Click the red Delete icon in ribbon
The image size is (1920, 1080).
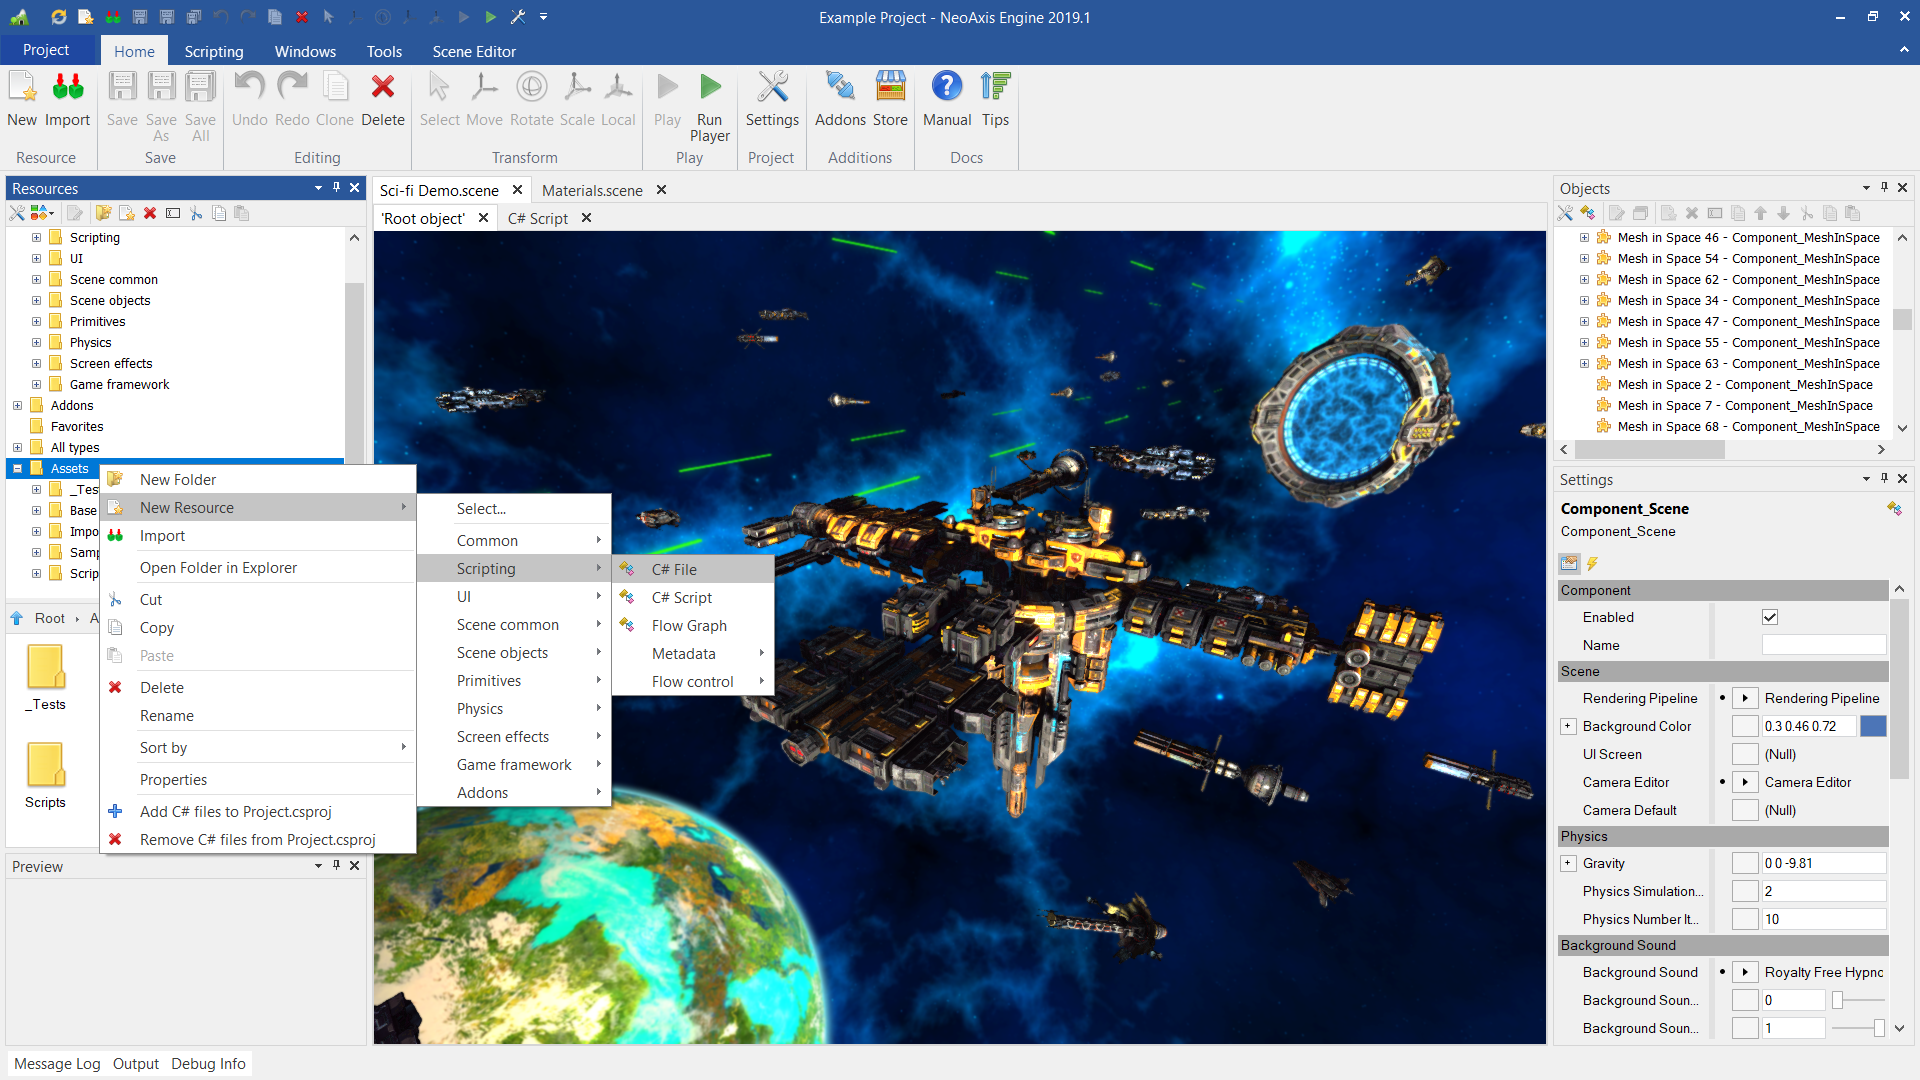(x=382, y=88)
